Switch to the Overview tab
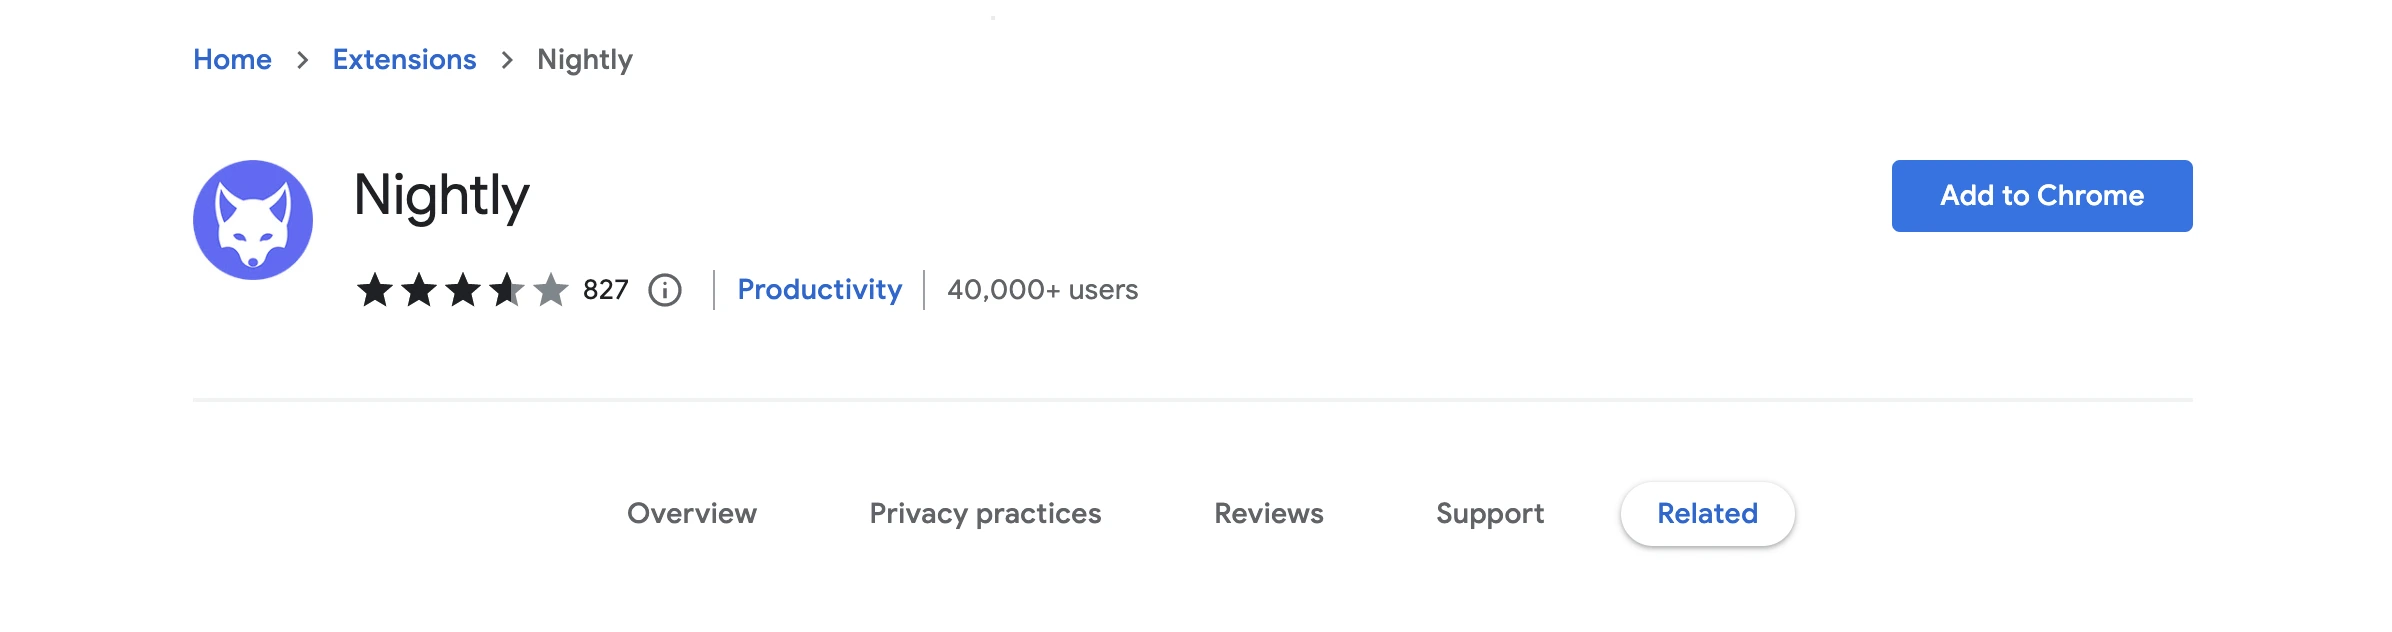 click(x=692, y=514)
